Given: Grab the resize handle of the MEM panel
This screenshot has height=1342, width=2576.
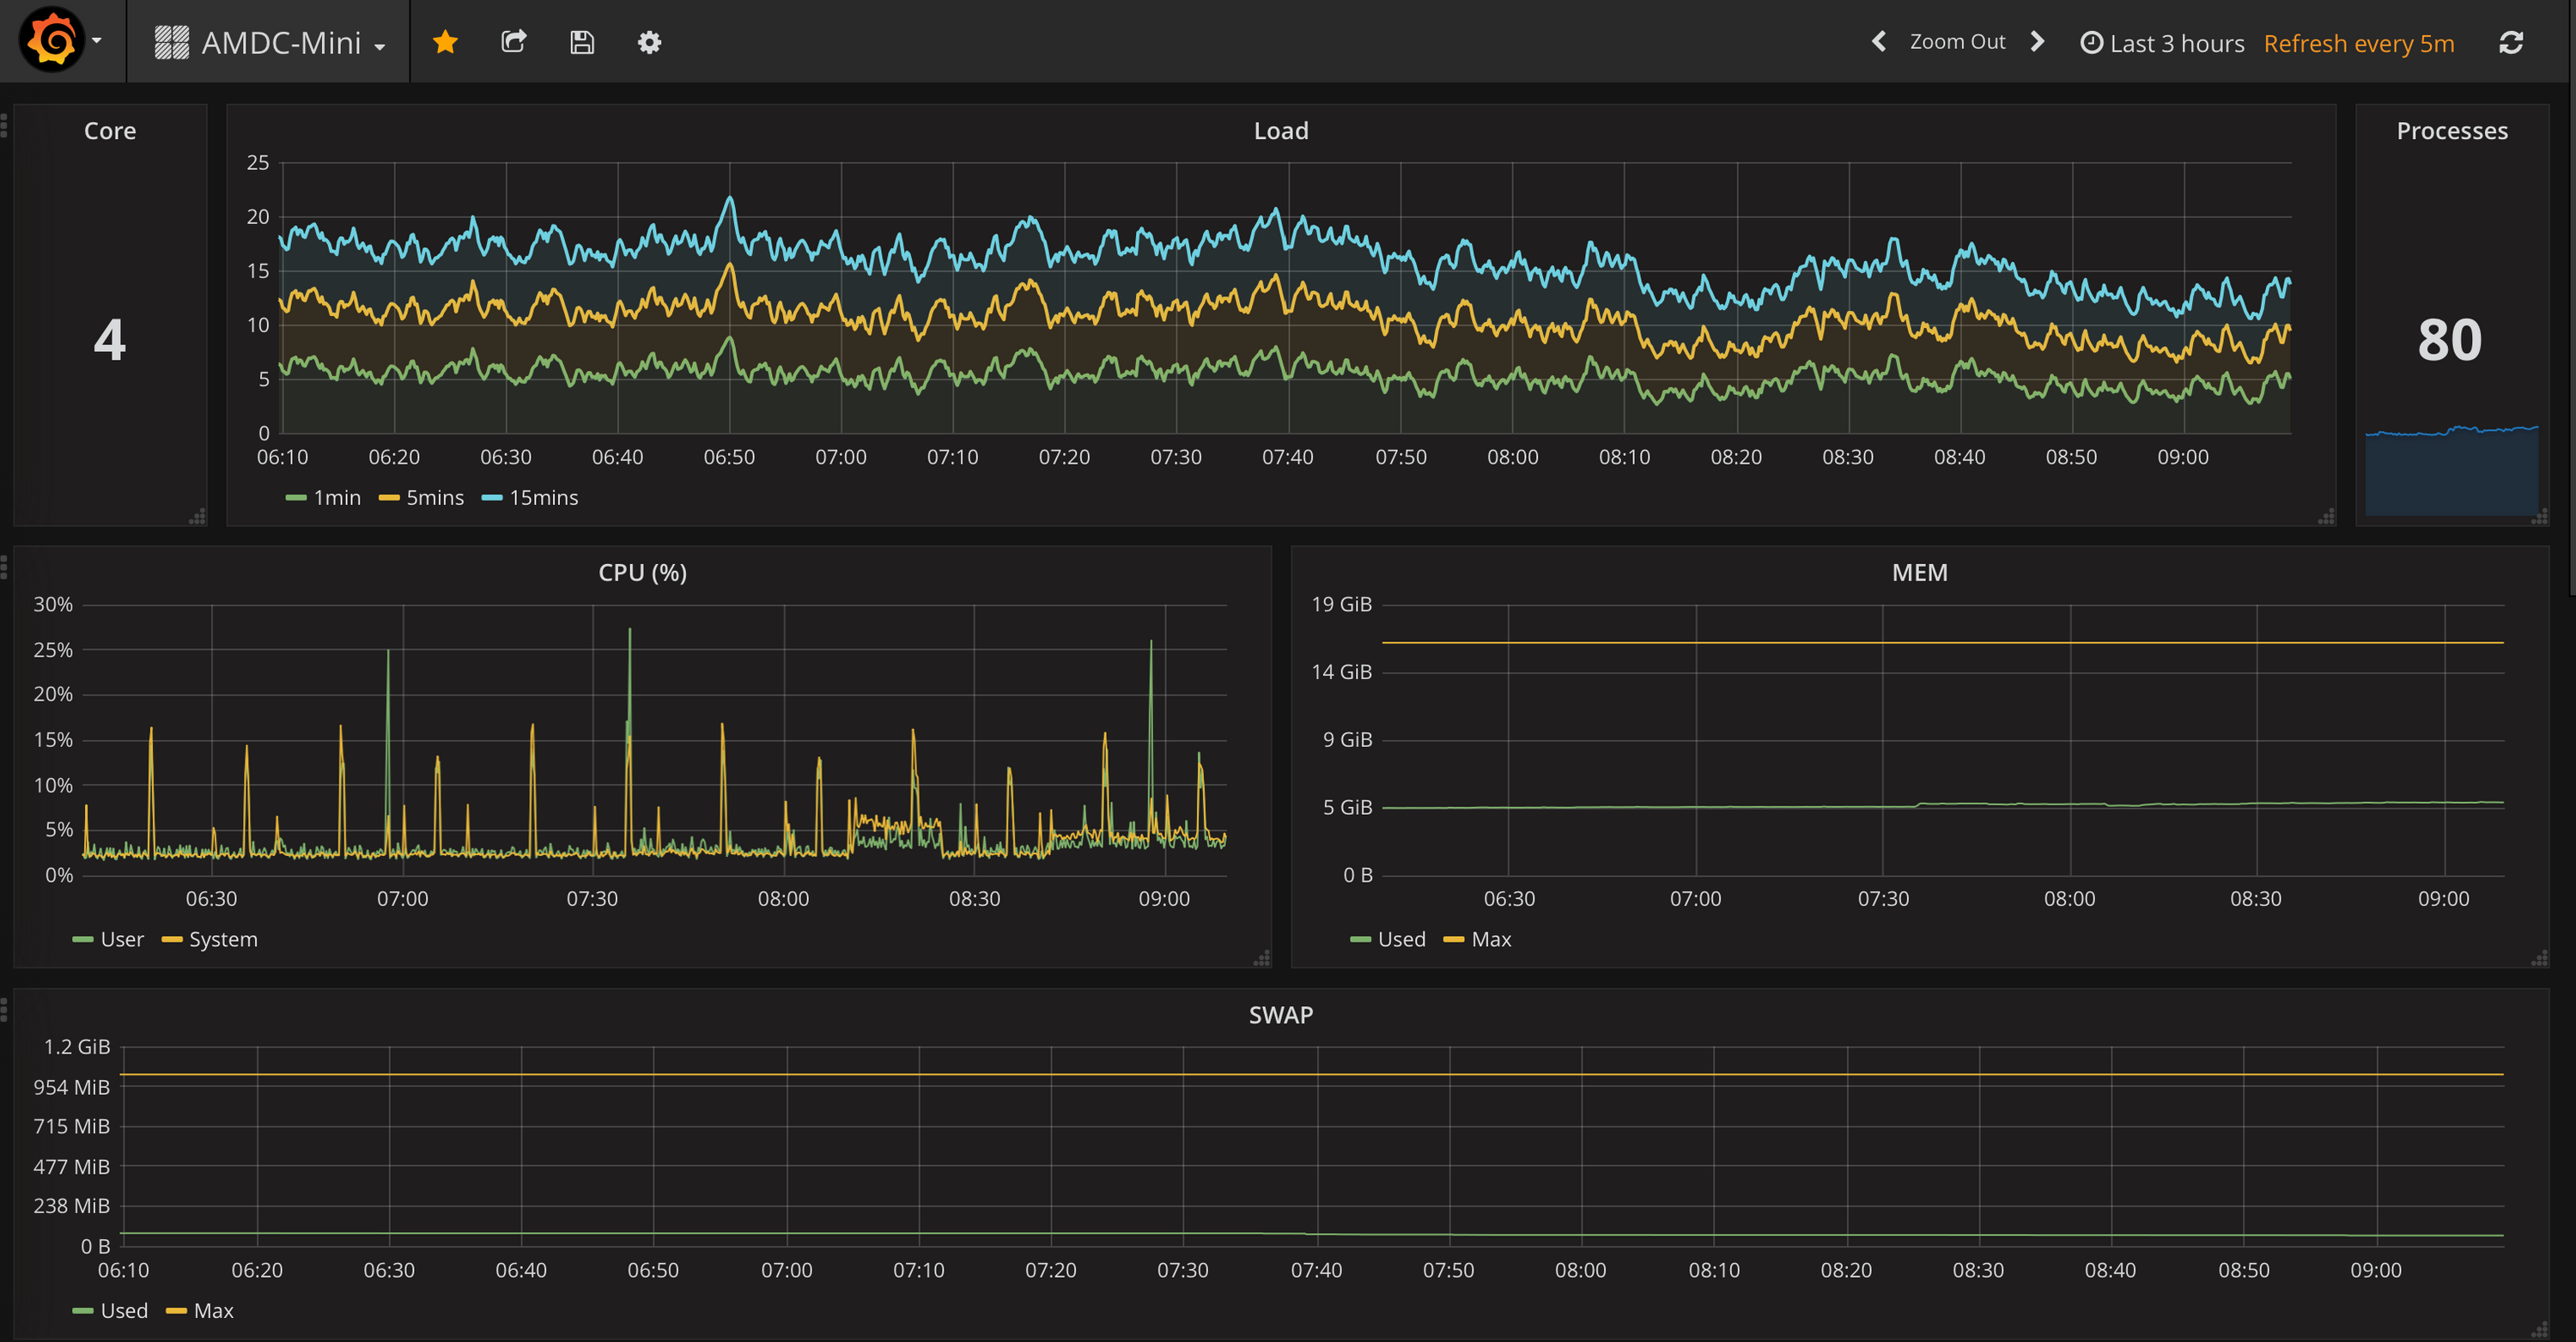Looking at the screenshot, I should 2540,958.
